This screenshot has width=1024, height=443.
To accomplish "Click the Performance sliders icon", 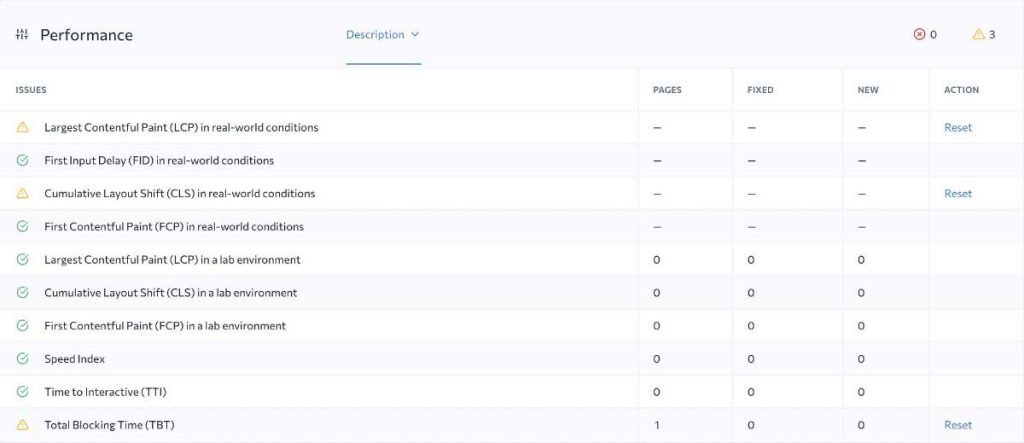I will point(22,35).
